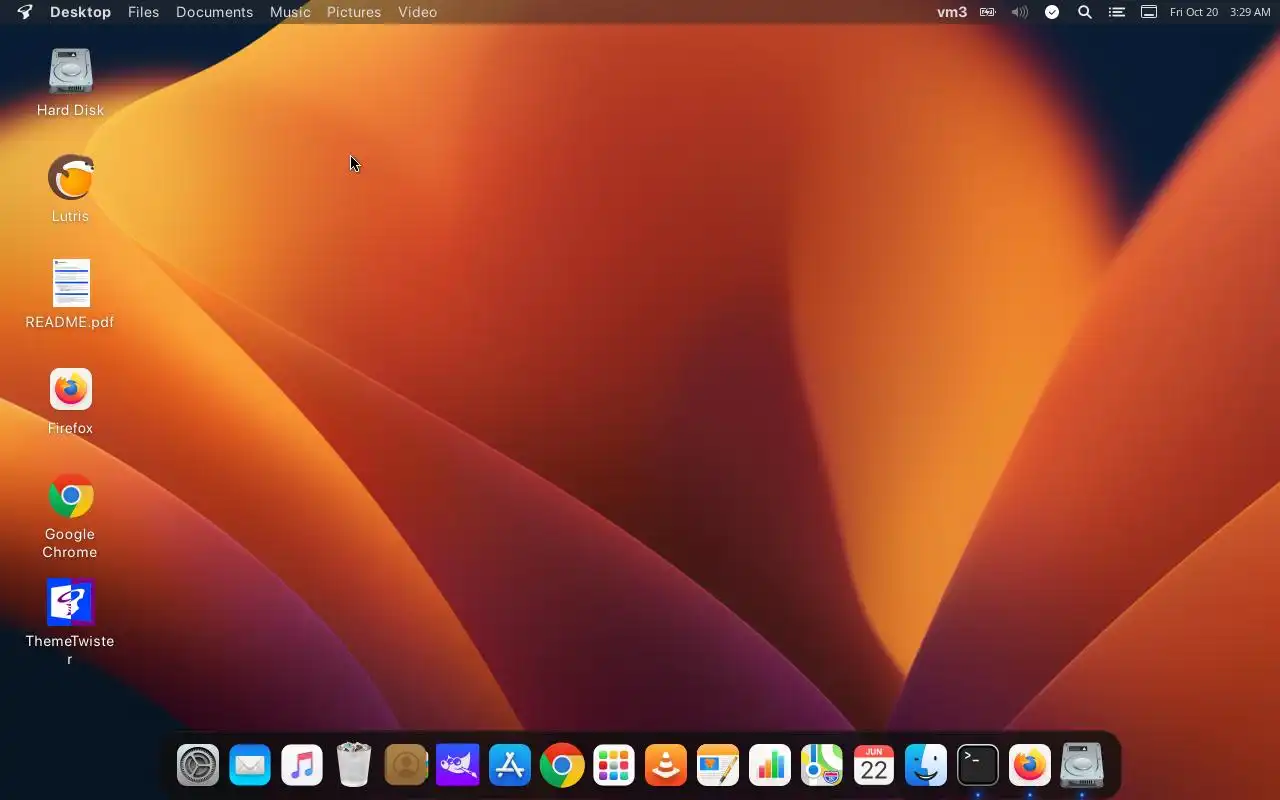The image size is (1280, 800).
Task: Launch the Maps app in dock
Action: (x=822, y=766)
